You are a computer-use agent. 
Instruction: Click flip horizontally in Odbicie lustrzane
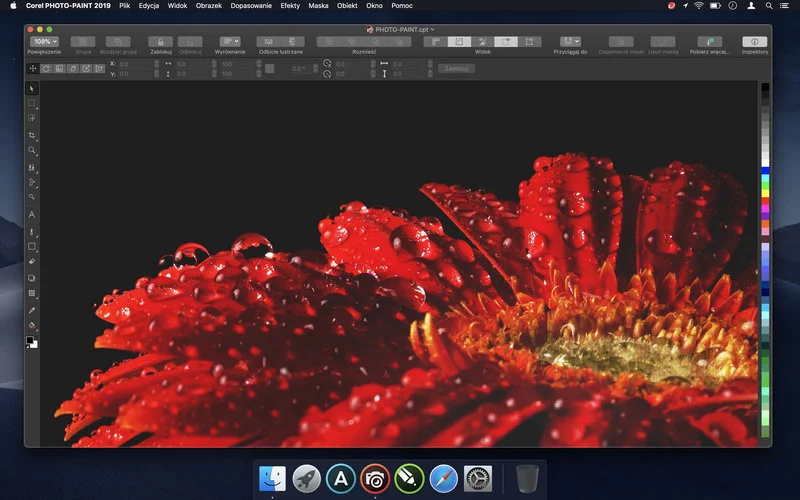pyautogui.click(x=269, y=41)
